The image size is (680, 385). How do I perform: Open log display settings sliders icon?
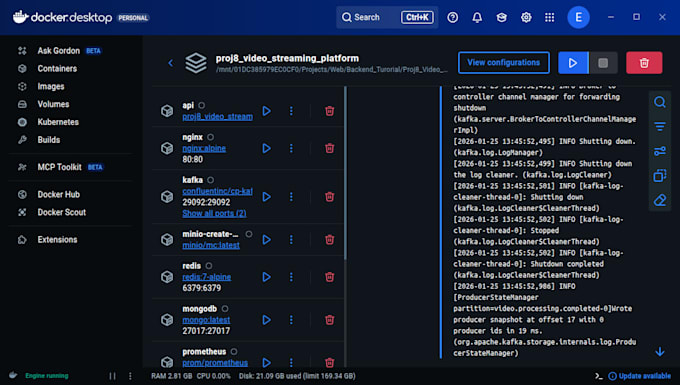(660, 151)
